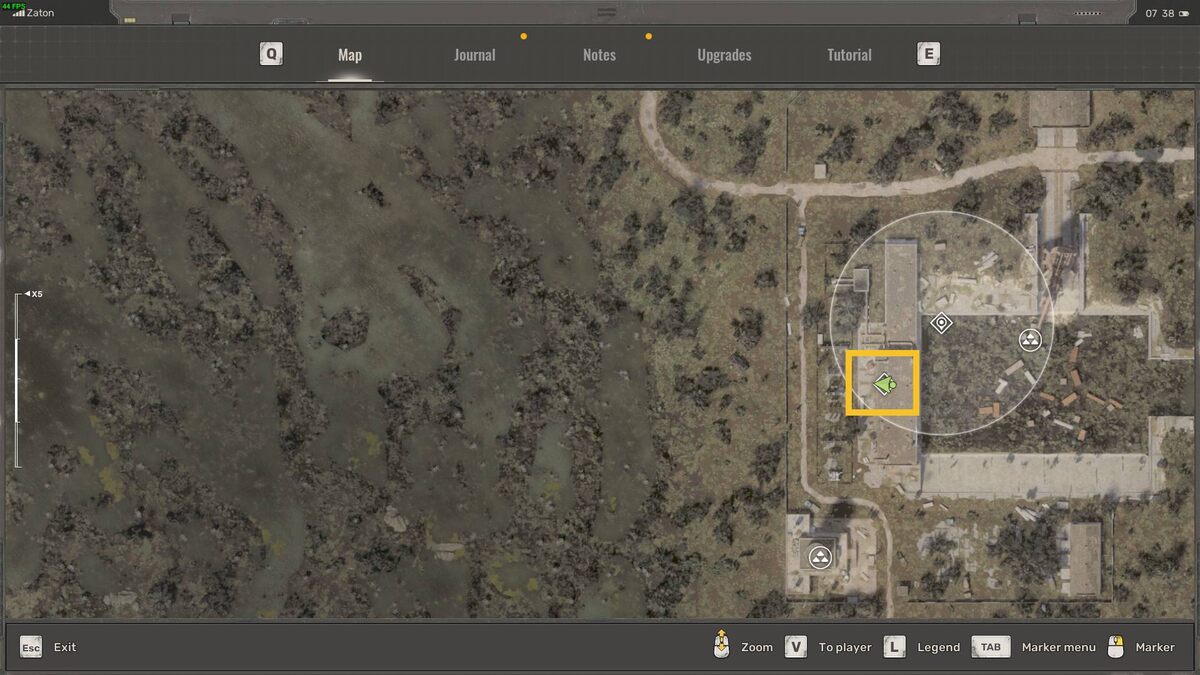This screenshot has width=1200, height=675.
Task: Click the Q previous-tab key icon
Action: [x=271, y=54]
